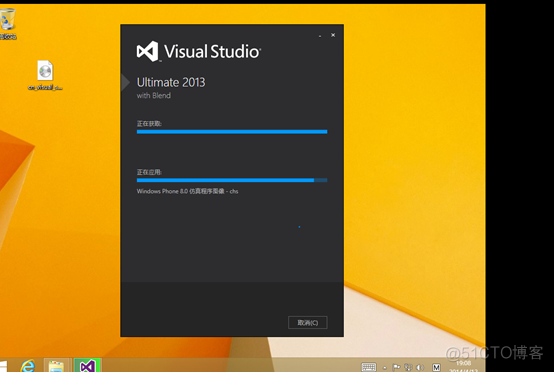Open Internet Explorer from the taskbar
554x372 pixels.
(x=28, y=366)
